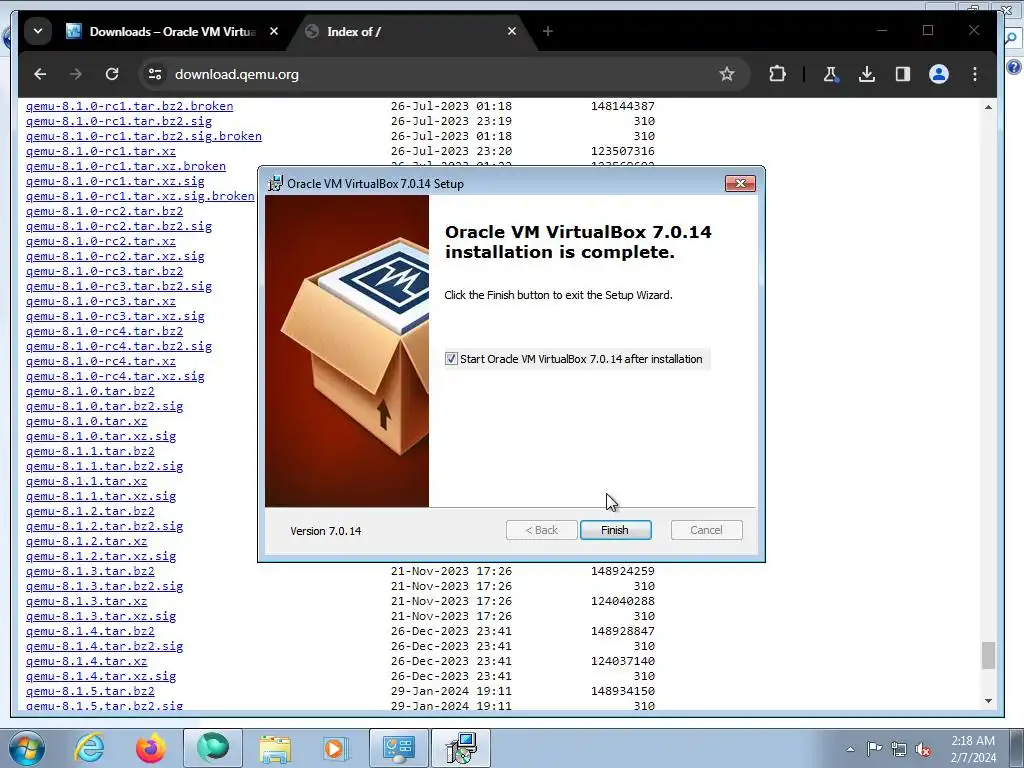Open Chrome Labs flask icon
The image size is (1024, 768).
pos(830,74)
